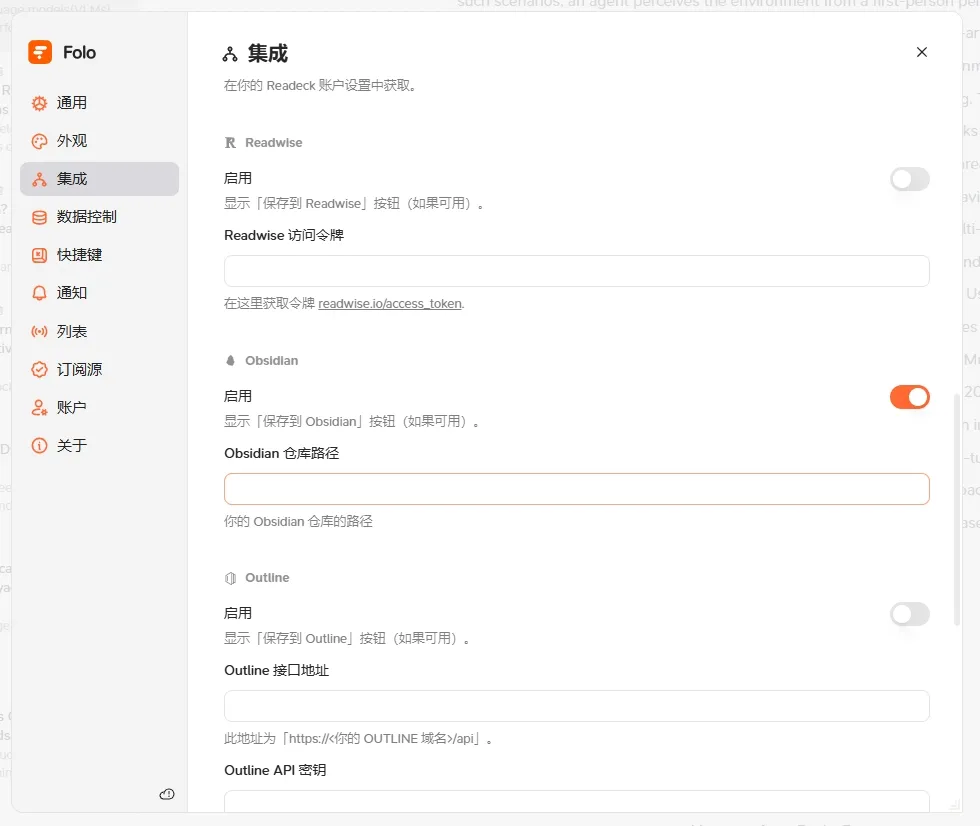Viewport: 980px width, 826px height.
Task: Click the 'Outline 接口地址' label
Action: 277,670
